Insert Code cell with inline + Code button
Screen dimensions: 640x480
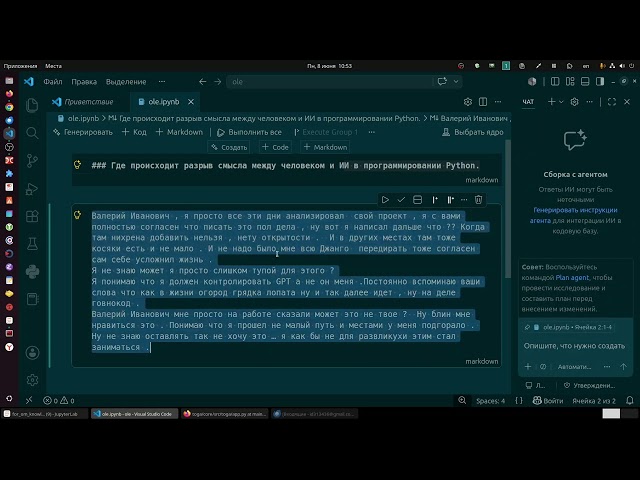pos(276,147)
